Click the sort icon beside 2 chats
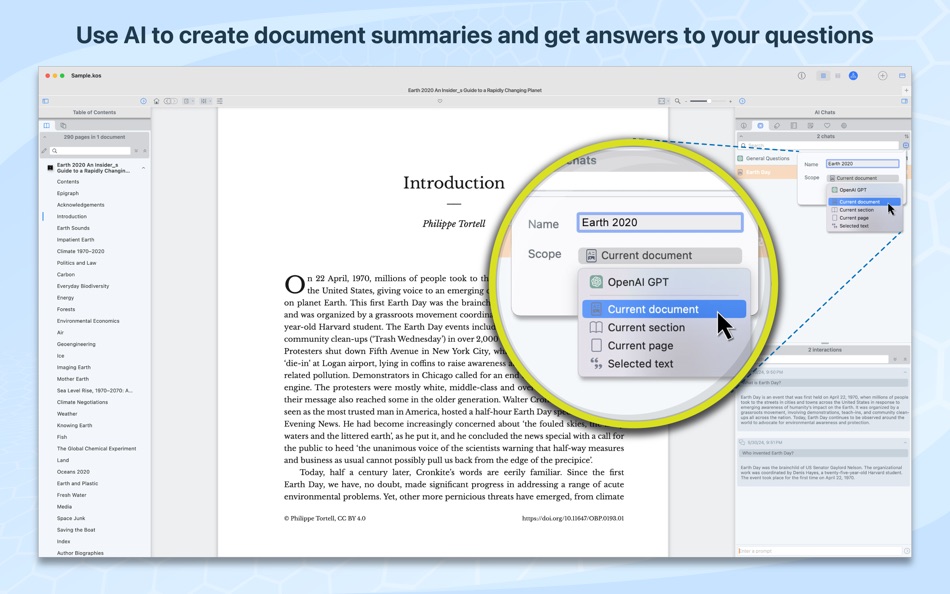950x594 pixels. click(906, 136)
